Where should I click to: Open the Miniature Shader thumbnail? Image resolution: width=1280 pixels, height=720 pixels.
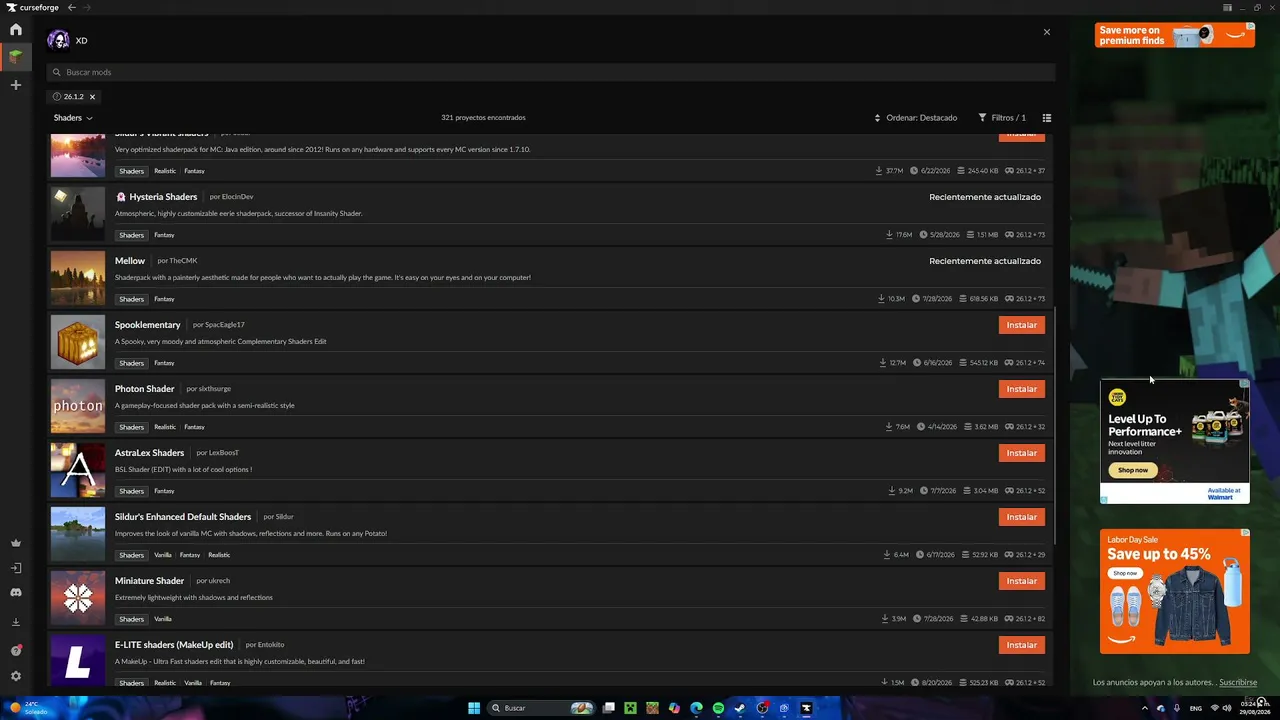[x=78, y=597]
